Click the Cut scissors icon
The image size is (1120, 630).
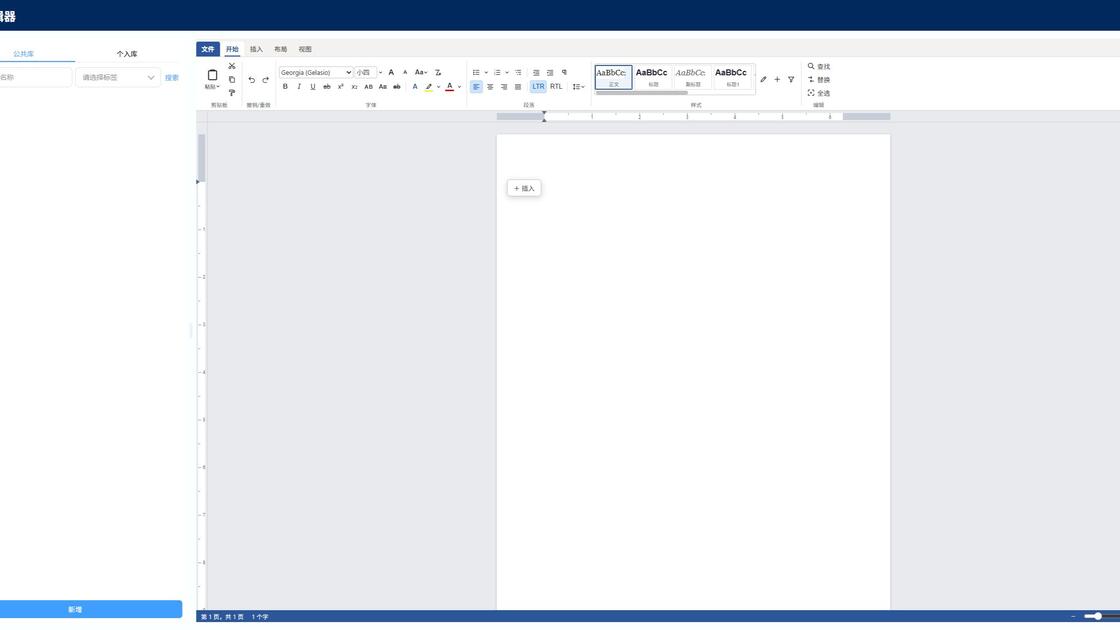pos(232,66)
